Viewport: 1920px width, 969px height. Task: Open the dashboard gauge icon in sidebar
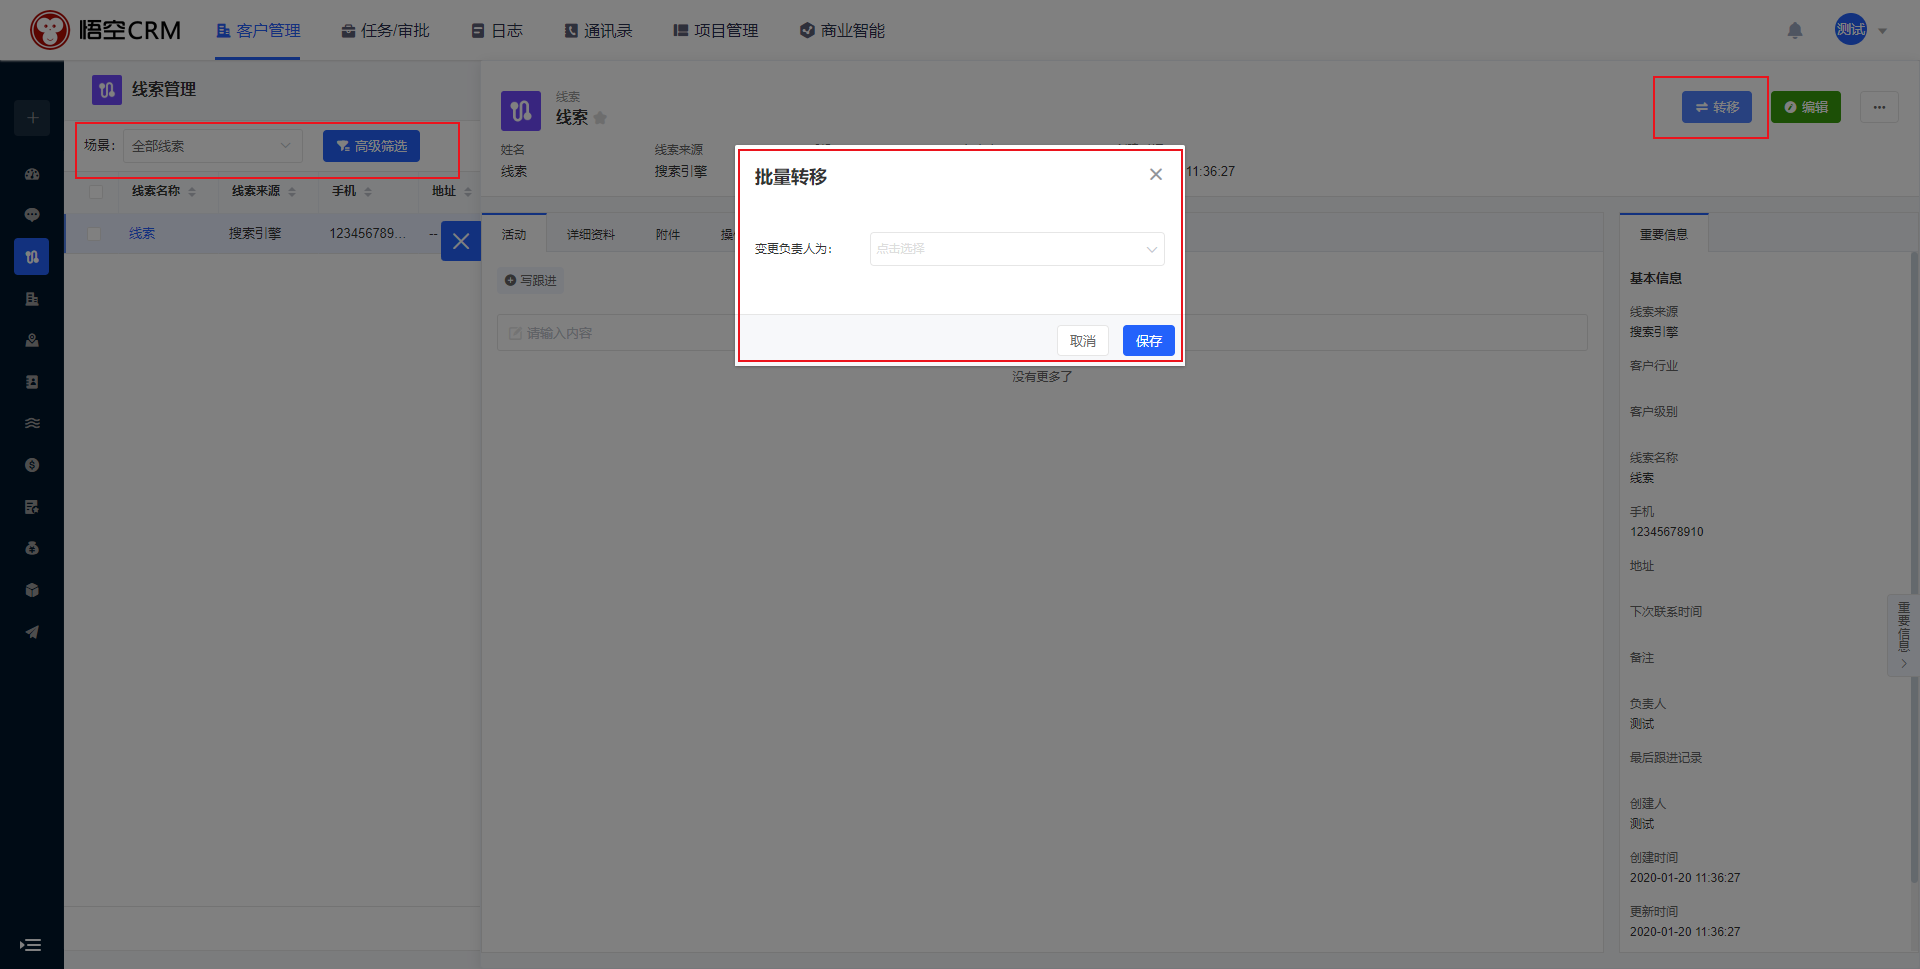[x=32, y=174]
